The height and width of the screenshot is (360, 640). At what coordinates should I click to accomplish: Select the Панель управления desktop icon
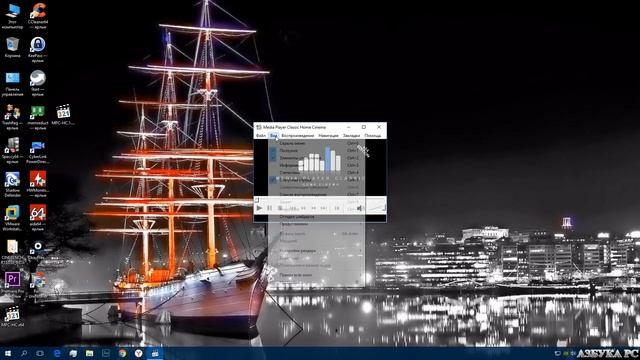coord(12,84)
